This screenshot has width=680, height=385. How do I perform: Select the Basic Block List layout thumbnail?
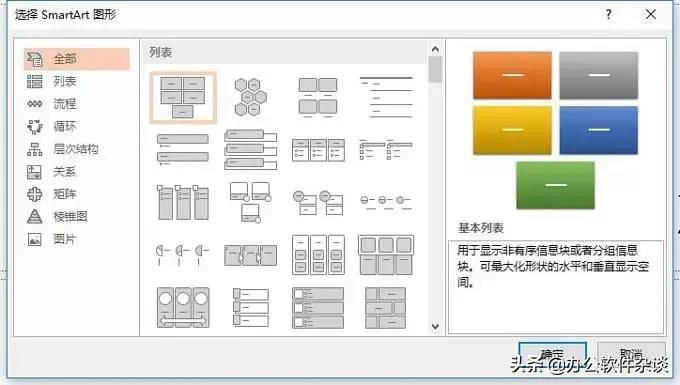coord(183,97)
